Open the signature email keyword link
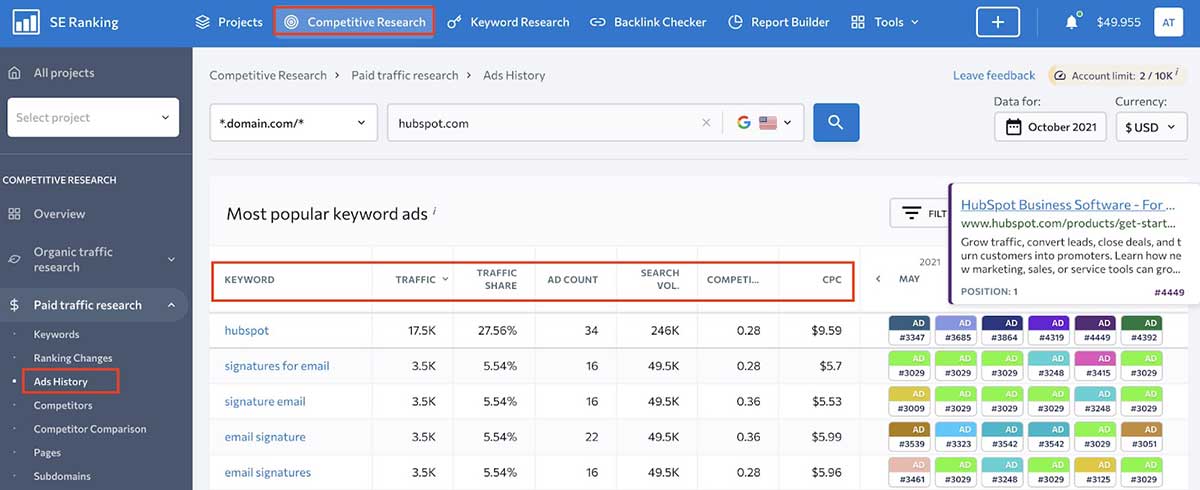The height and width of the screenshot is (490, 1200). coord(265,401)
